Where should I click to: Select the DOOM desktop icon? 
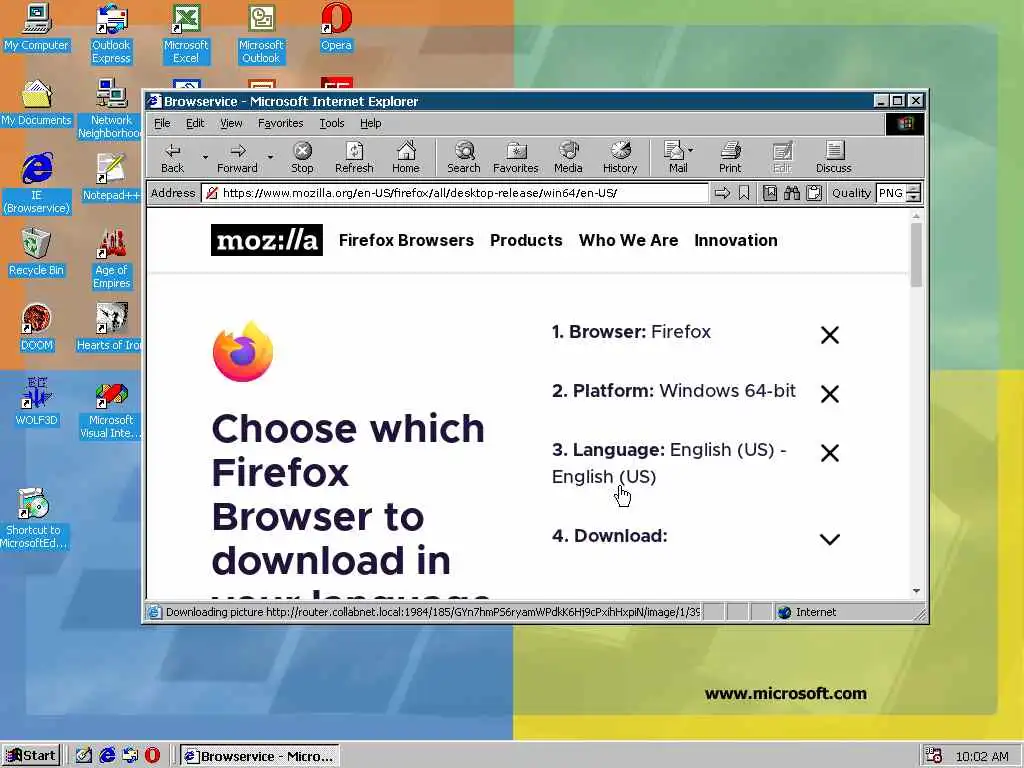(36, 328)
